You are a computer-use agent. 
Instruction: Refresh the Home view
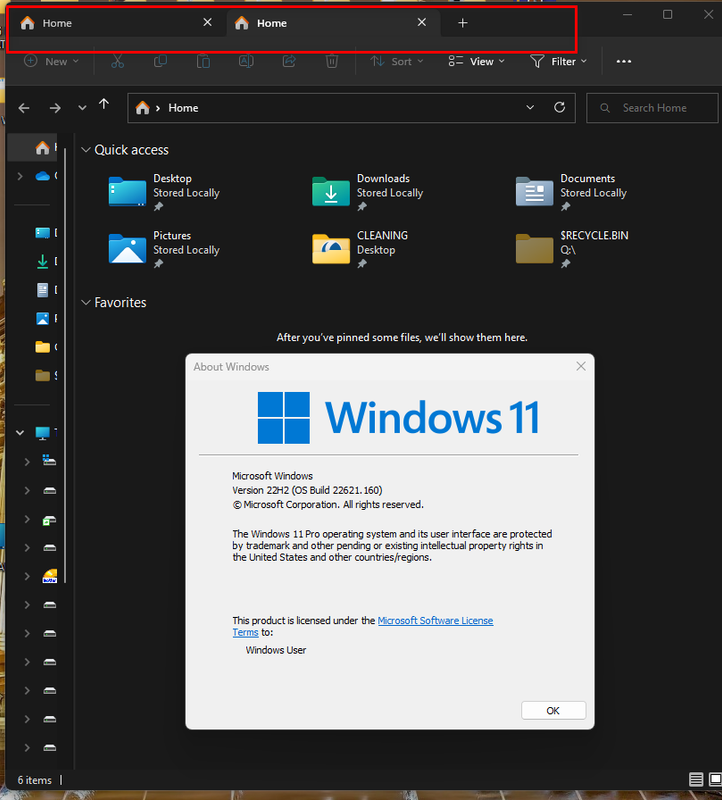tap(559, 107)
